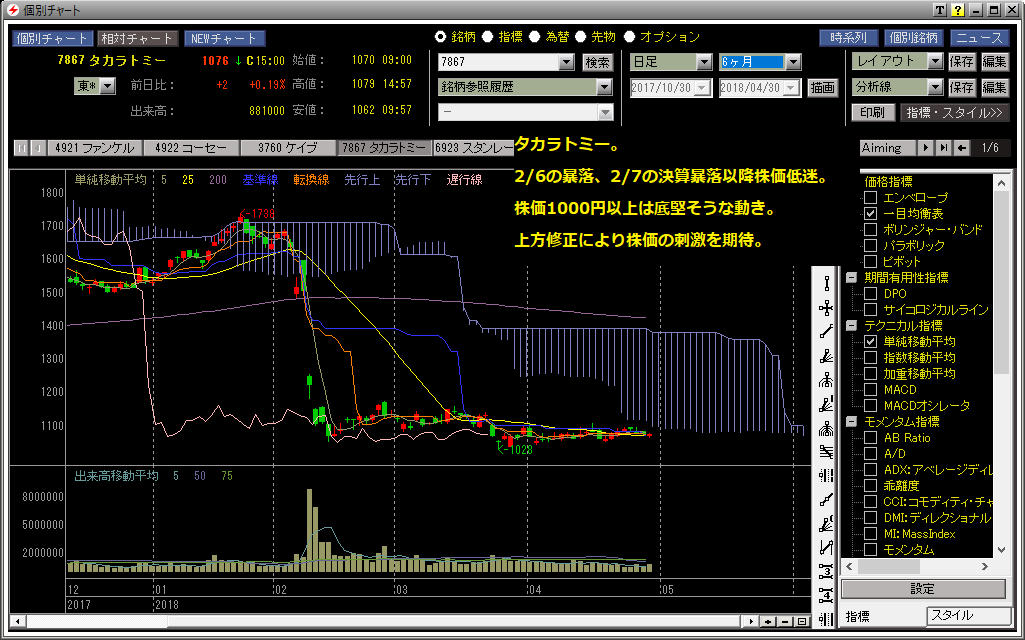Uncheck the 単純移動平均 indicator

[870, 341]
